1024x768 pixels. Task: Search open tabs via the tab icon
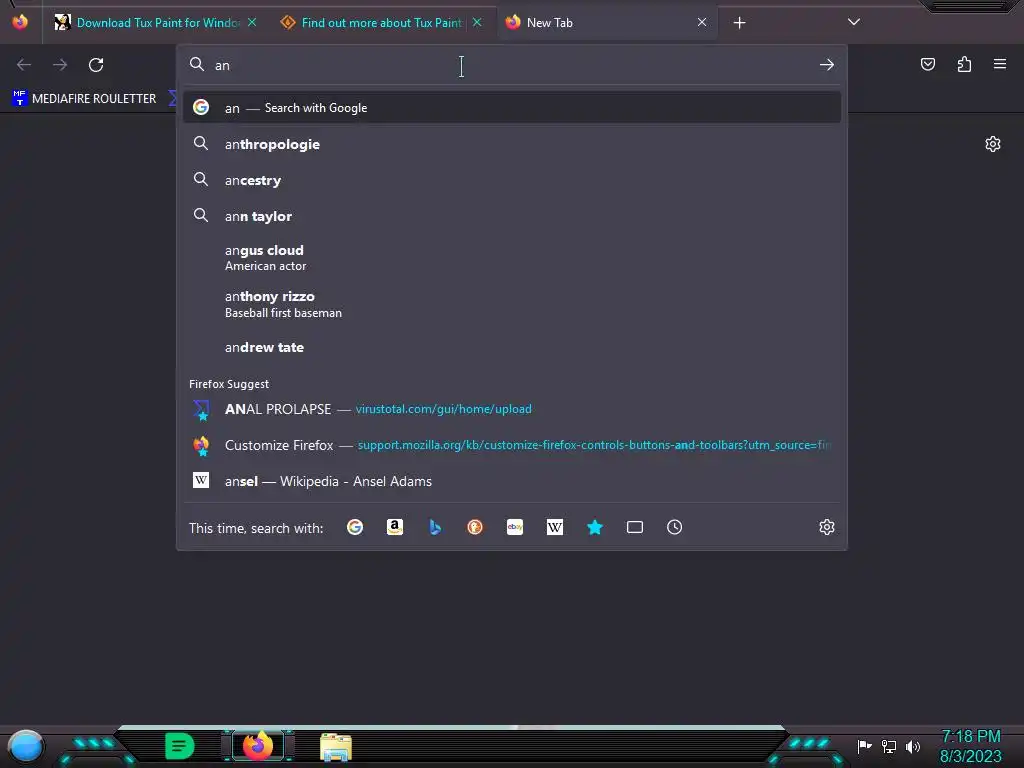coord(635,527)
